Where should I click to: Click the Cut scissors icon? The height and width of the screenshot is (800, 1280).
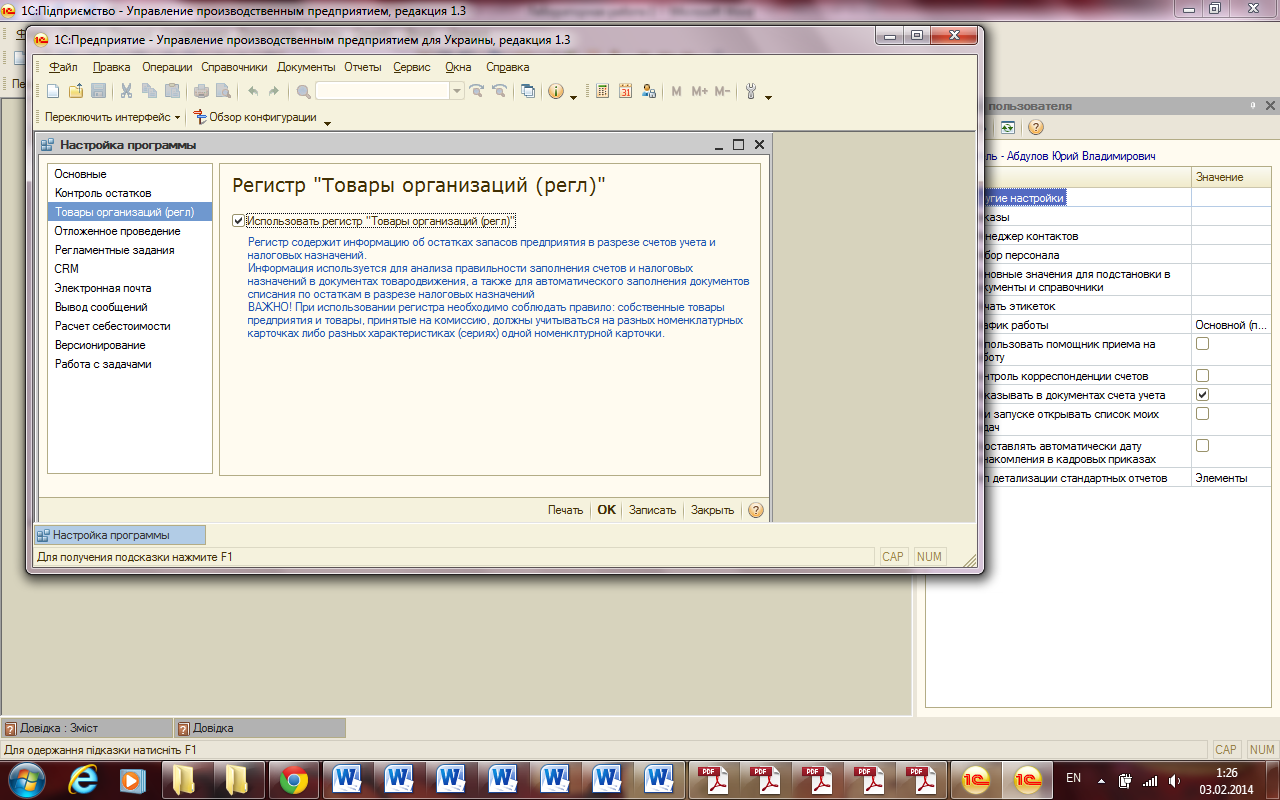pyautogui.click(x=127, y=91)
